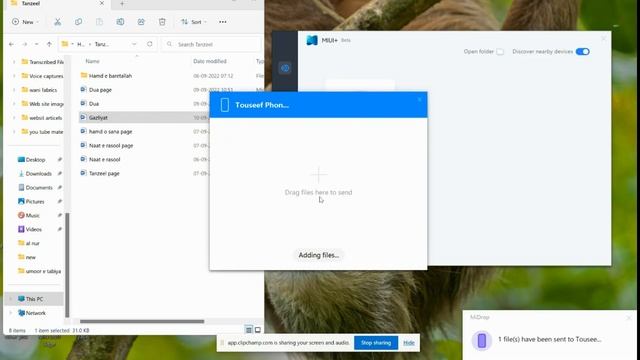Go up one folder level in Explorer

point(49,44)
